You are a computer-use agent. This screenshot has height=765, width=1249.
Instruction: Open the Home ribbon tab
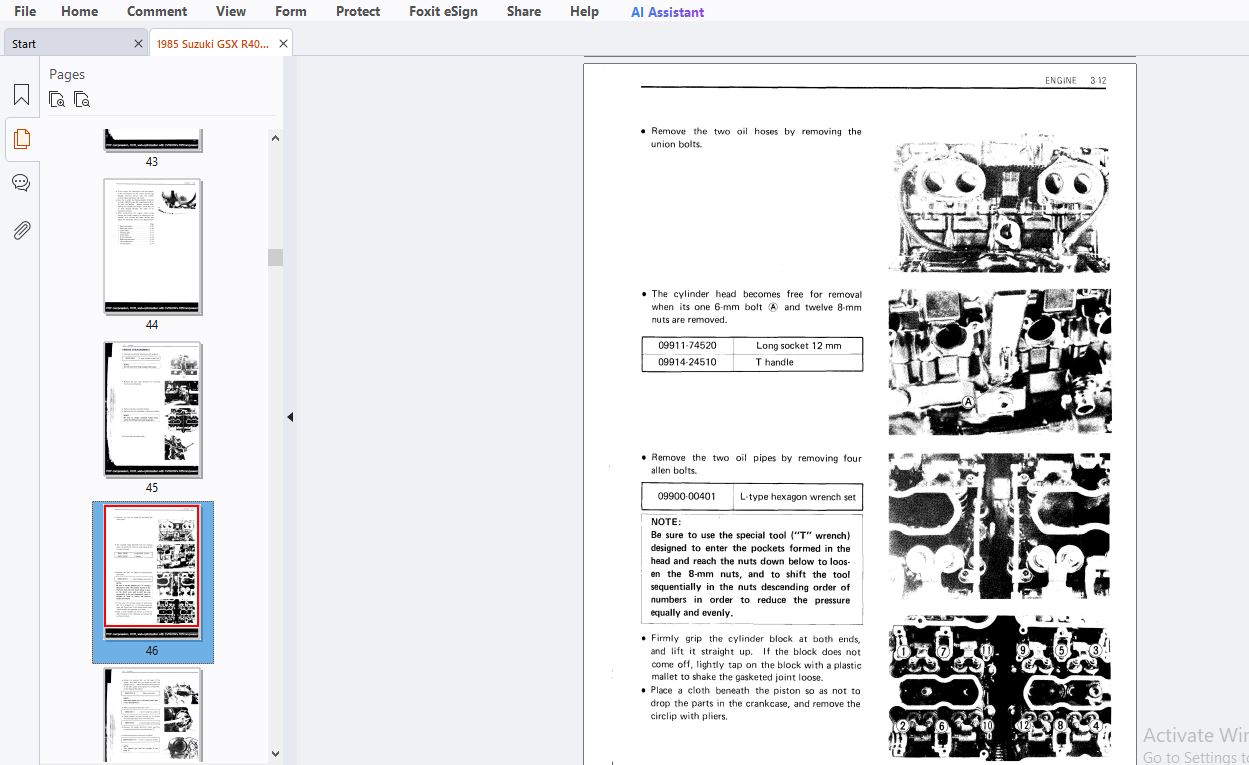pyautogui.click(x=79, y=11)
